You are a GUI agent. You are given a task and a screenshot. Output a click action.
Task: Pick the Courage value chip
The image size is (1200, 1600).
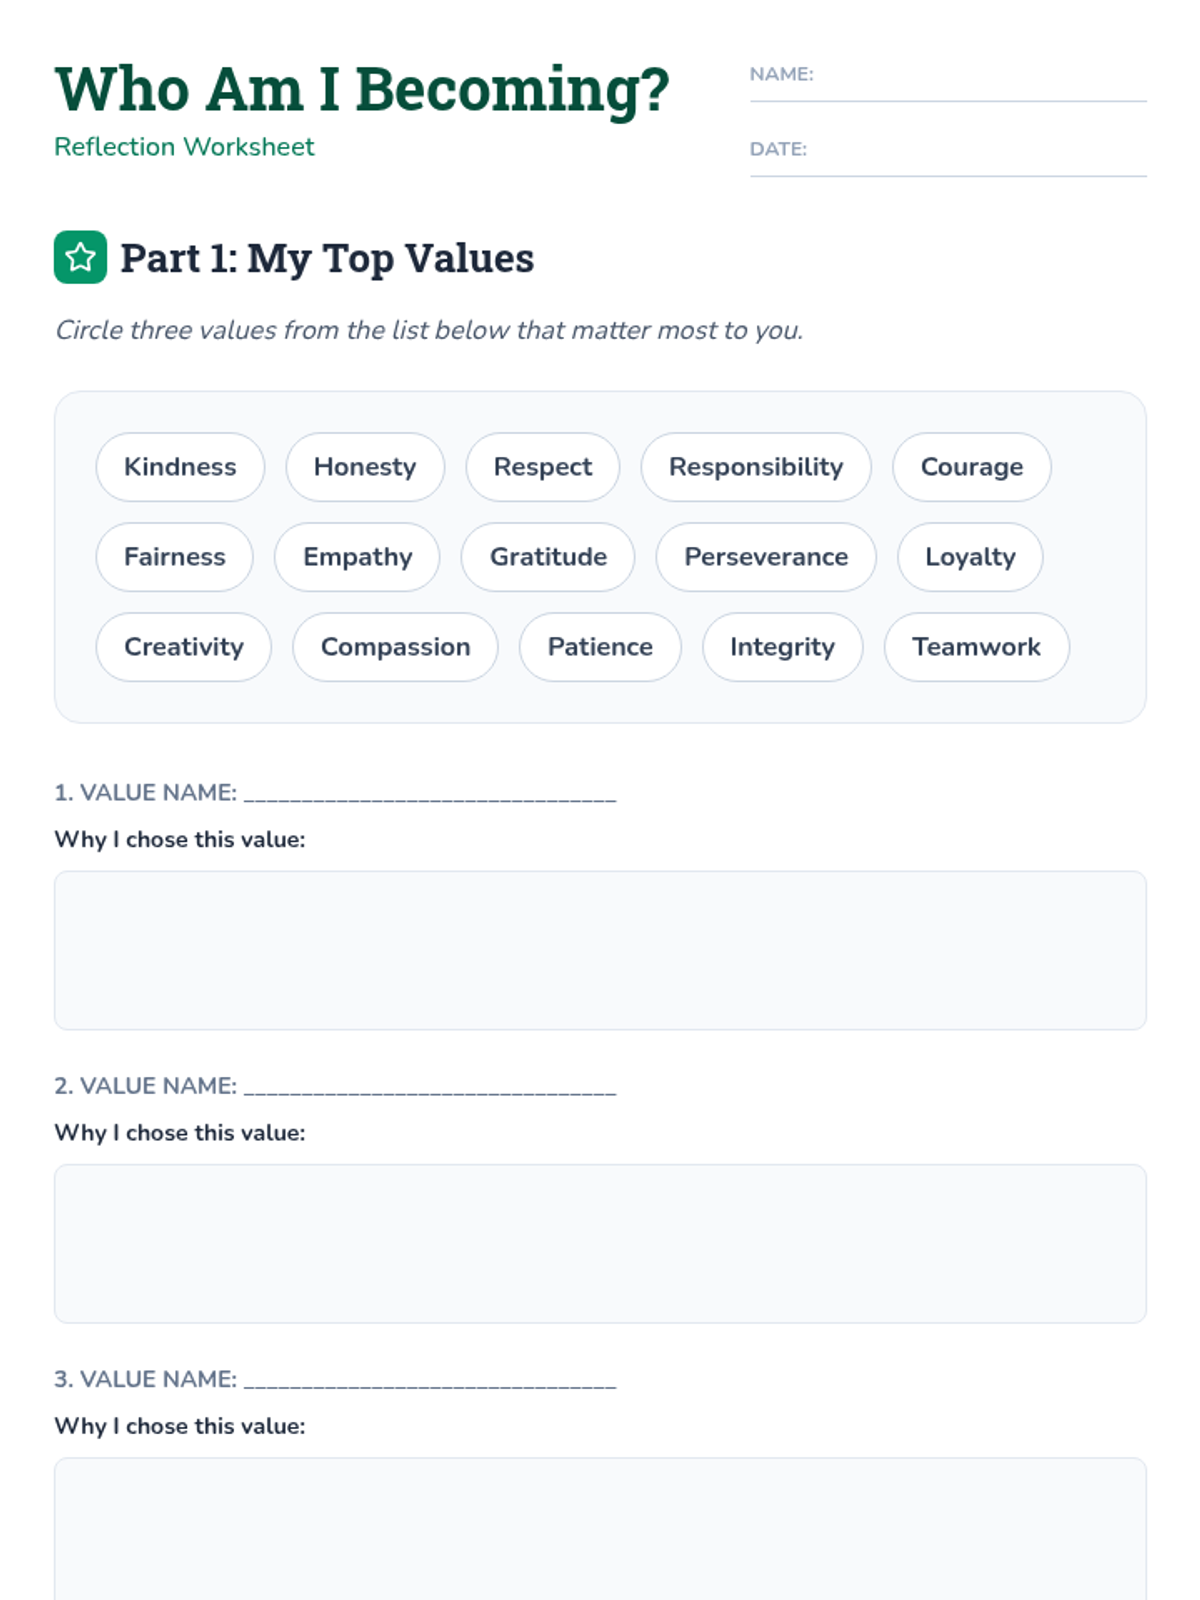coord(971,467)
